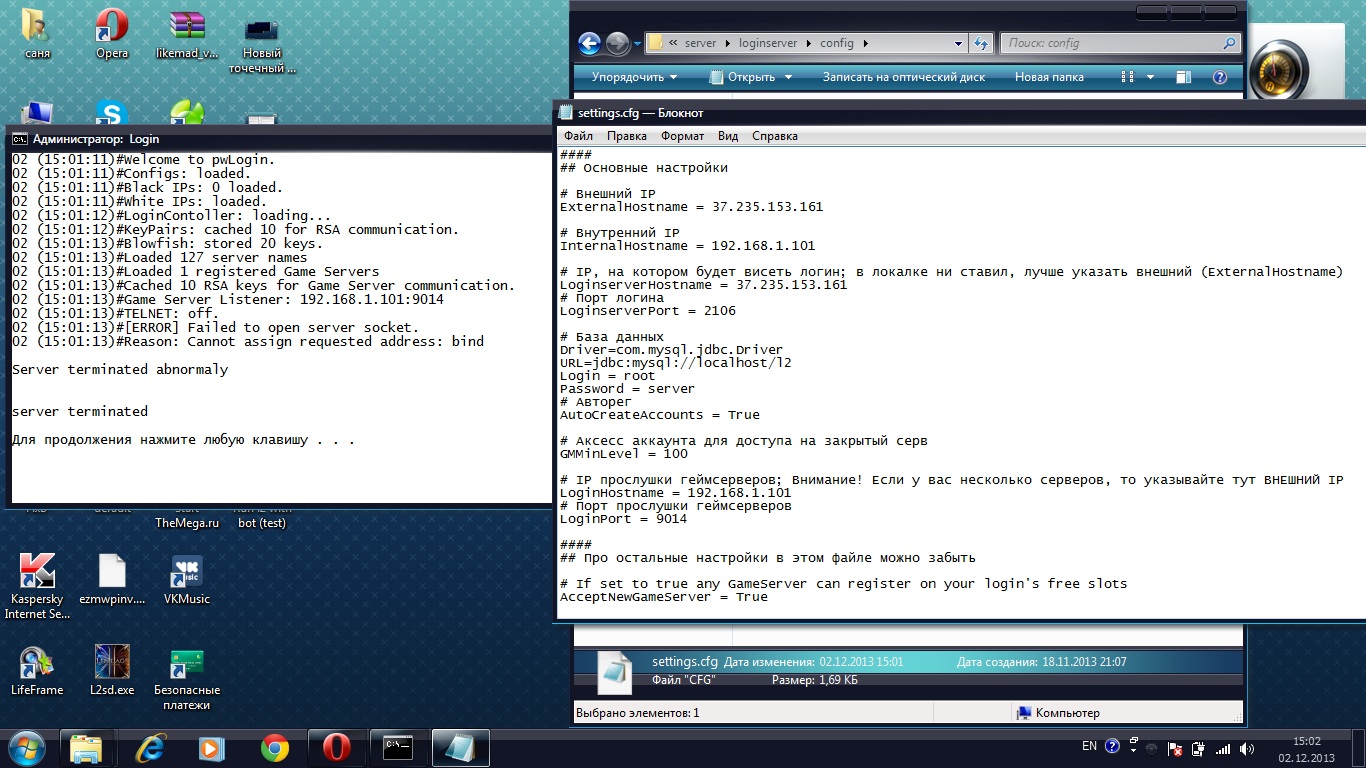
Task: Click the Explorer forward arrow
Action: [617, 43]
